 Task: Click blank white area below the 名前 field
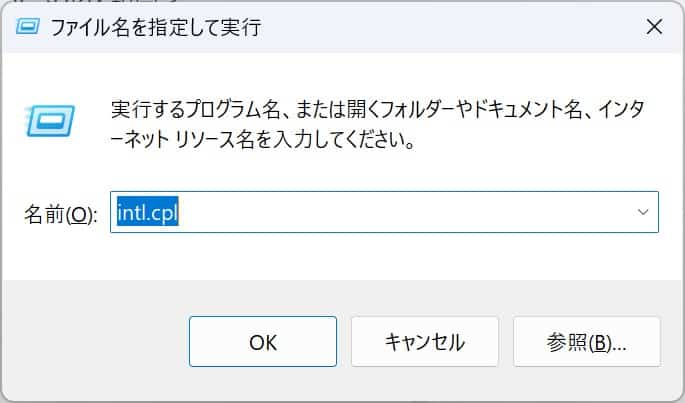point(380,258)
